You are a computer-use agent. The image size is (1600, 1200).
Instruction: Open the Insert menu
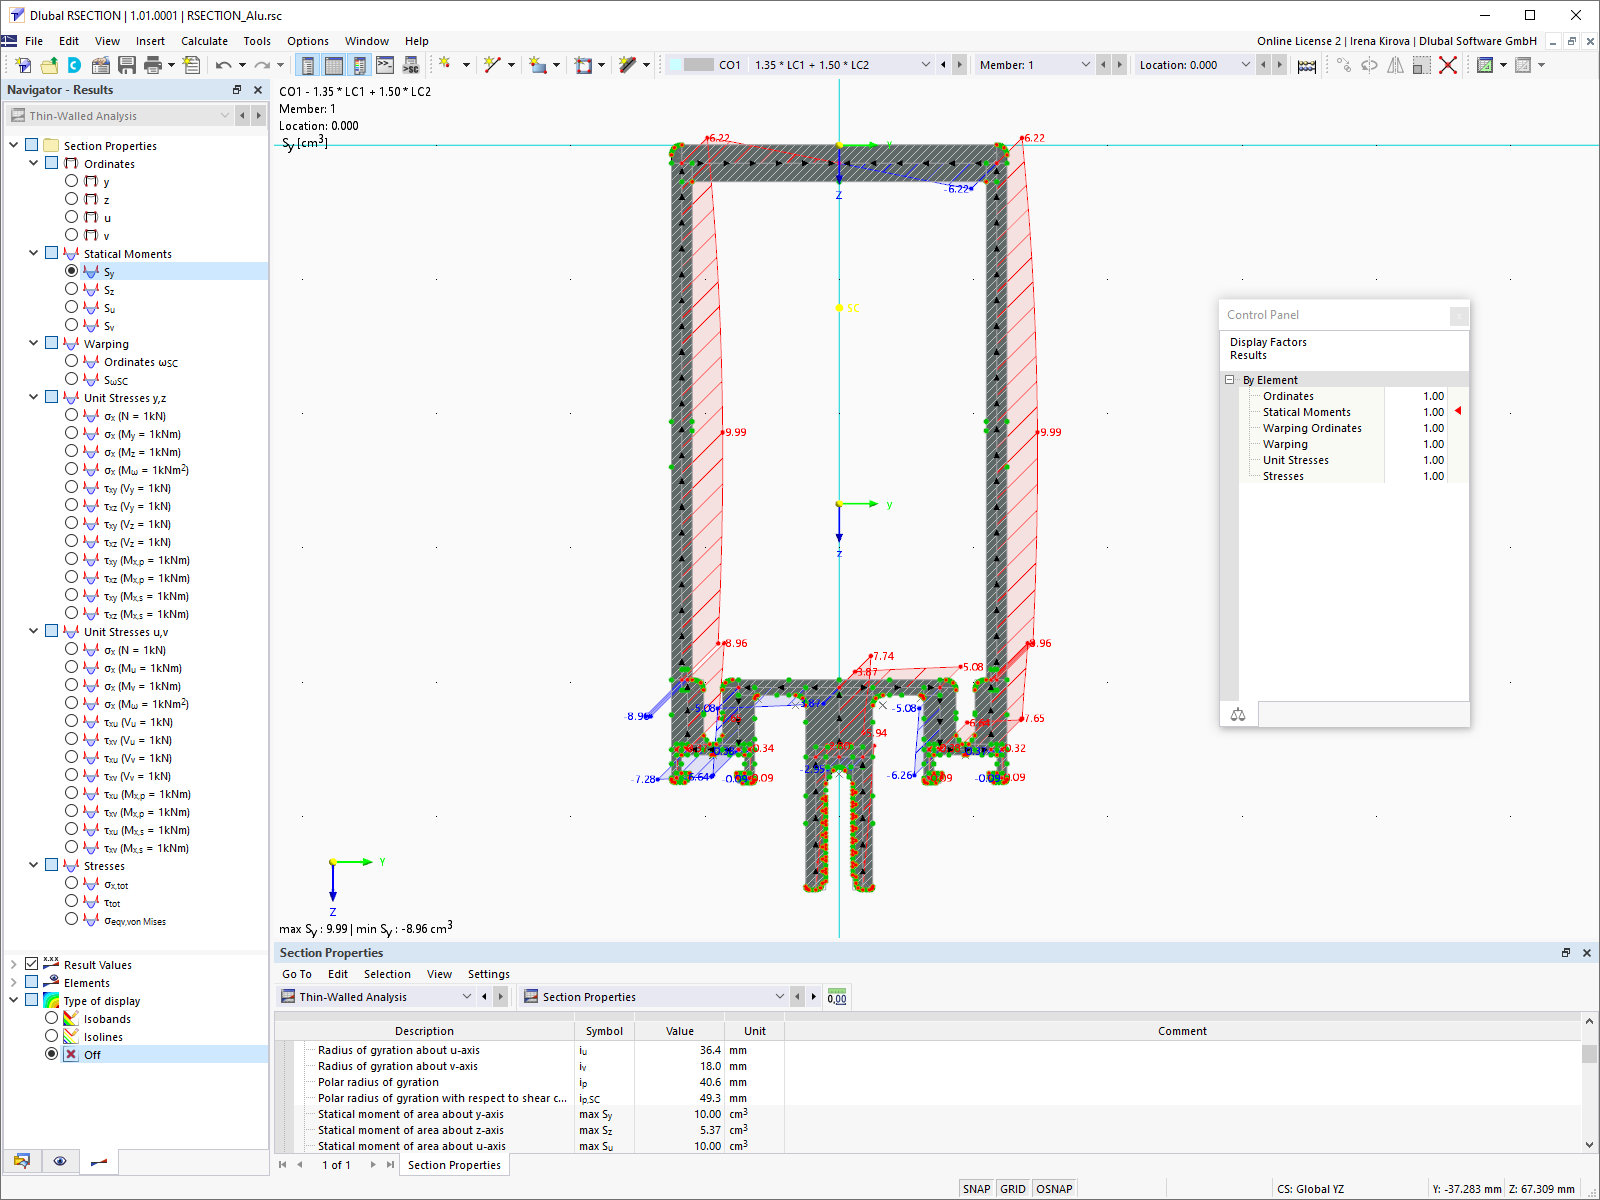coord(151,41)
